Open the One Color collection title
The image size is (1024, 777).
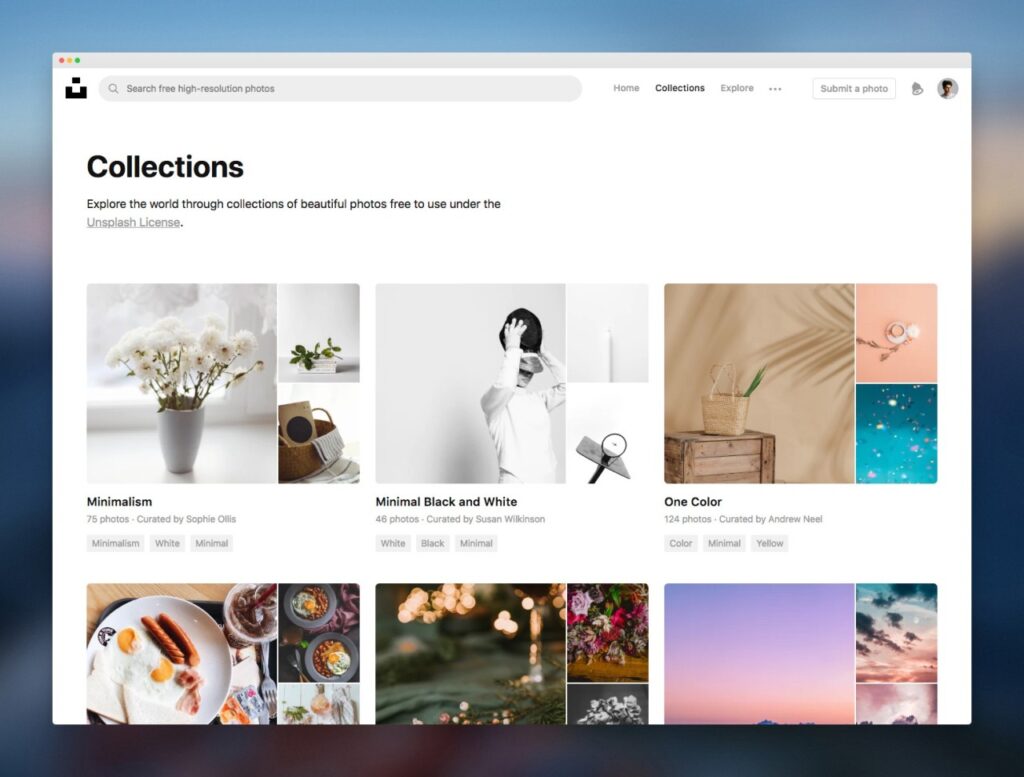[x=693, y=501]
